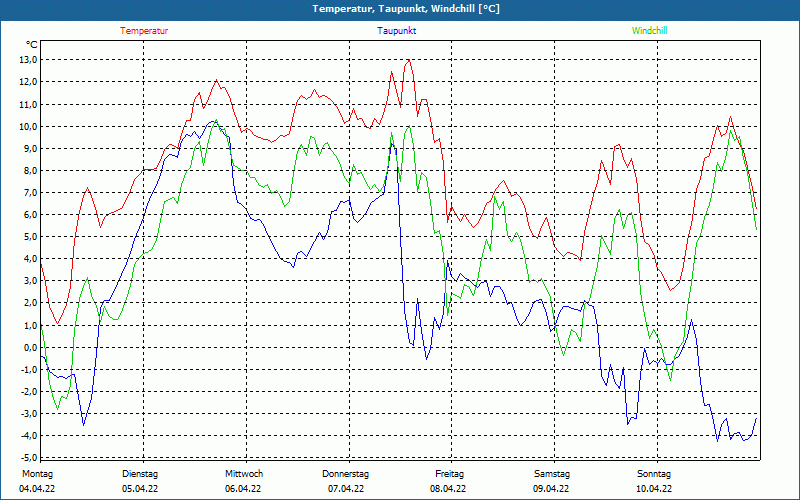Click the Montag day label
This screenshot has height=500, width=800.
point(37,474)
